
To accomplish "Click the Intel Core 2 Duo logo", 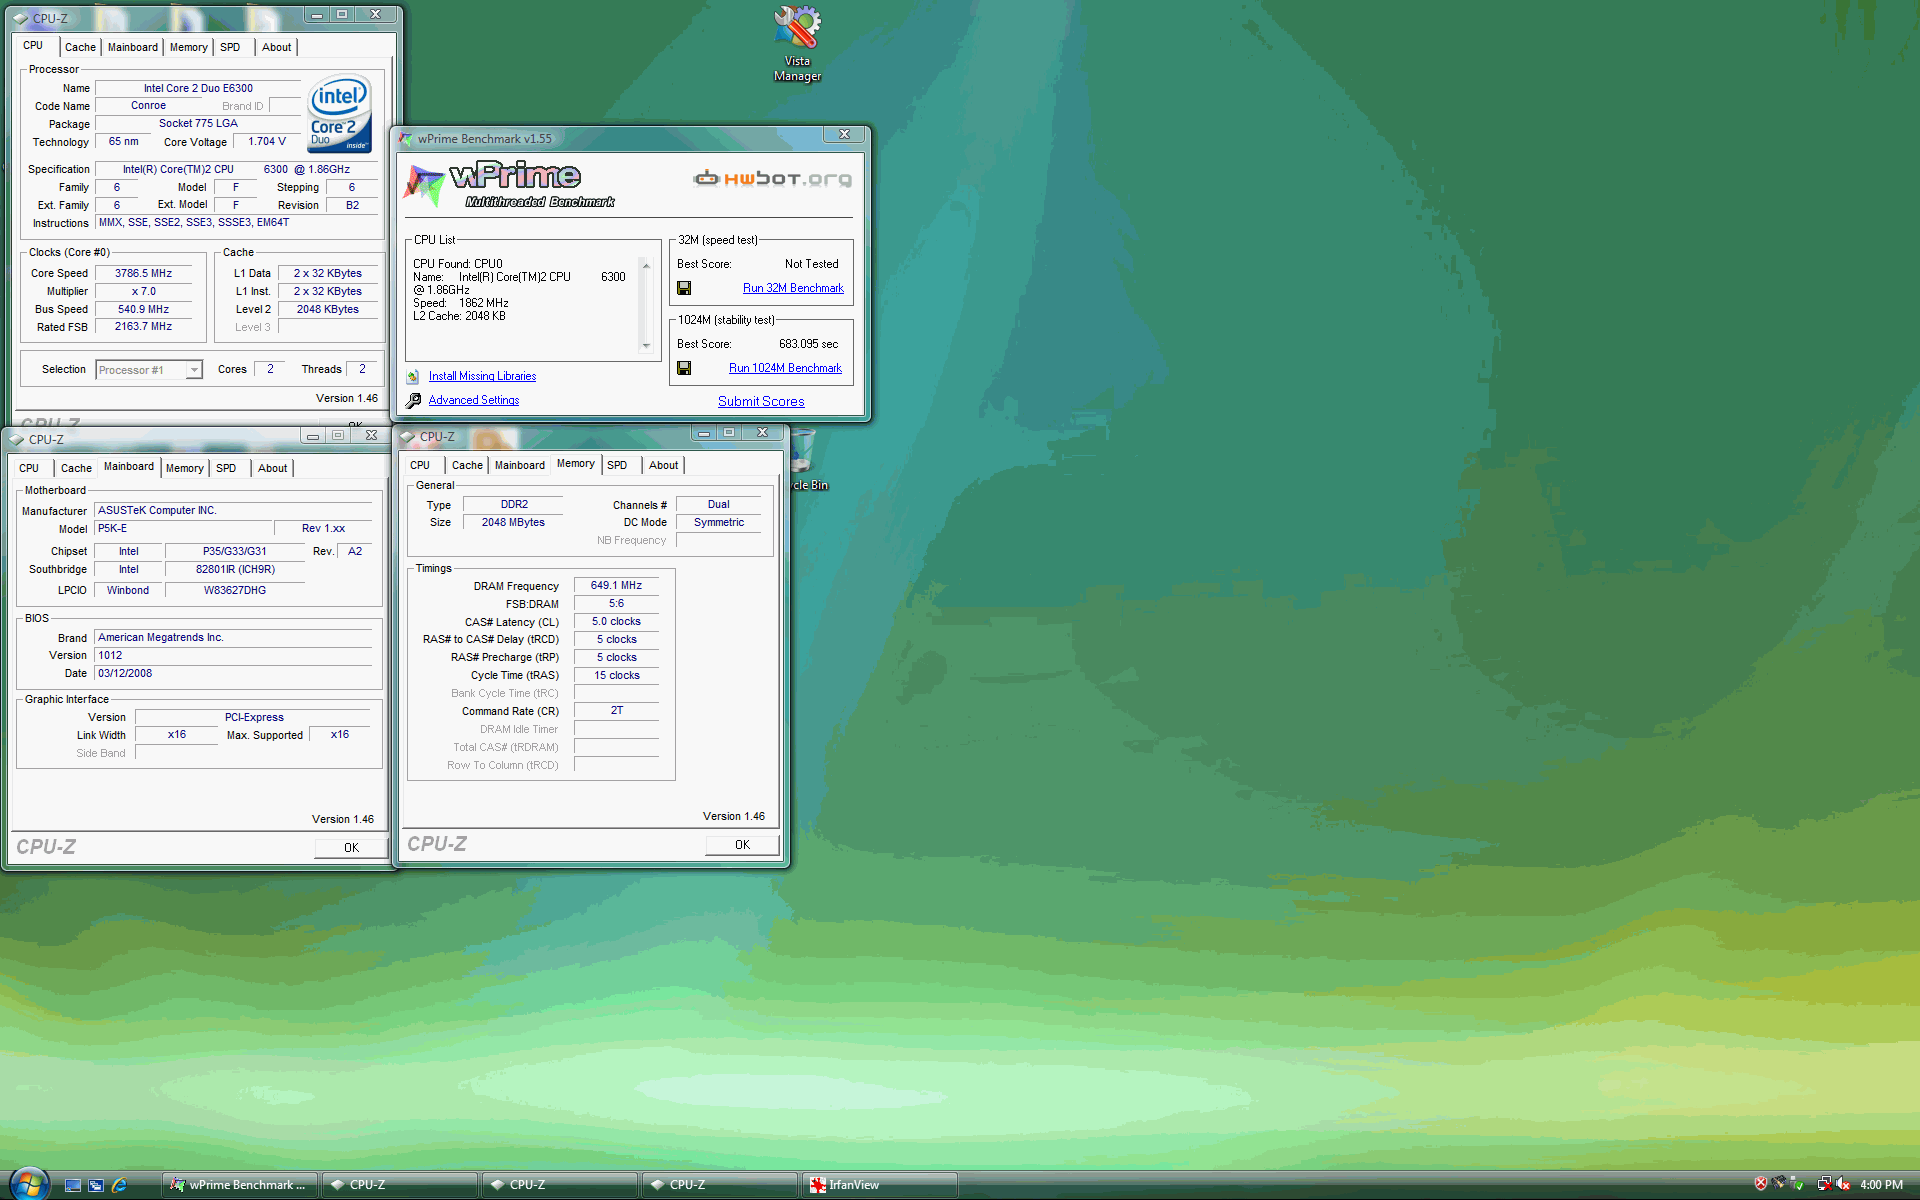I will (339, 114).
